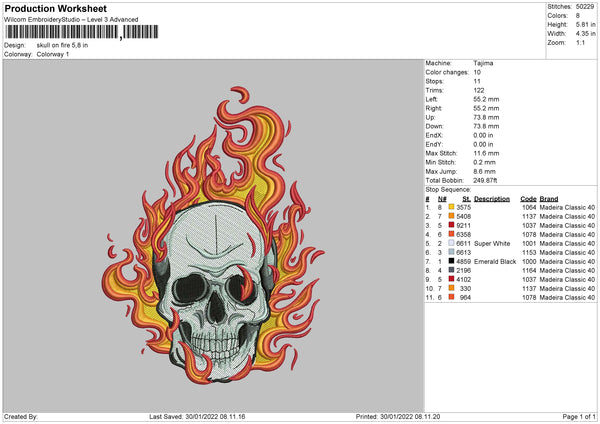Select stitch count 6611 in row 5
This screenshot has height=424, width=600.
[463, 243]
